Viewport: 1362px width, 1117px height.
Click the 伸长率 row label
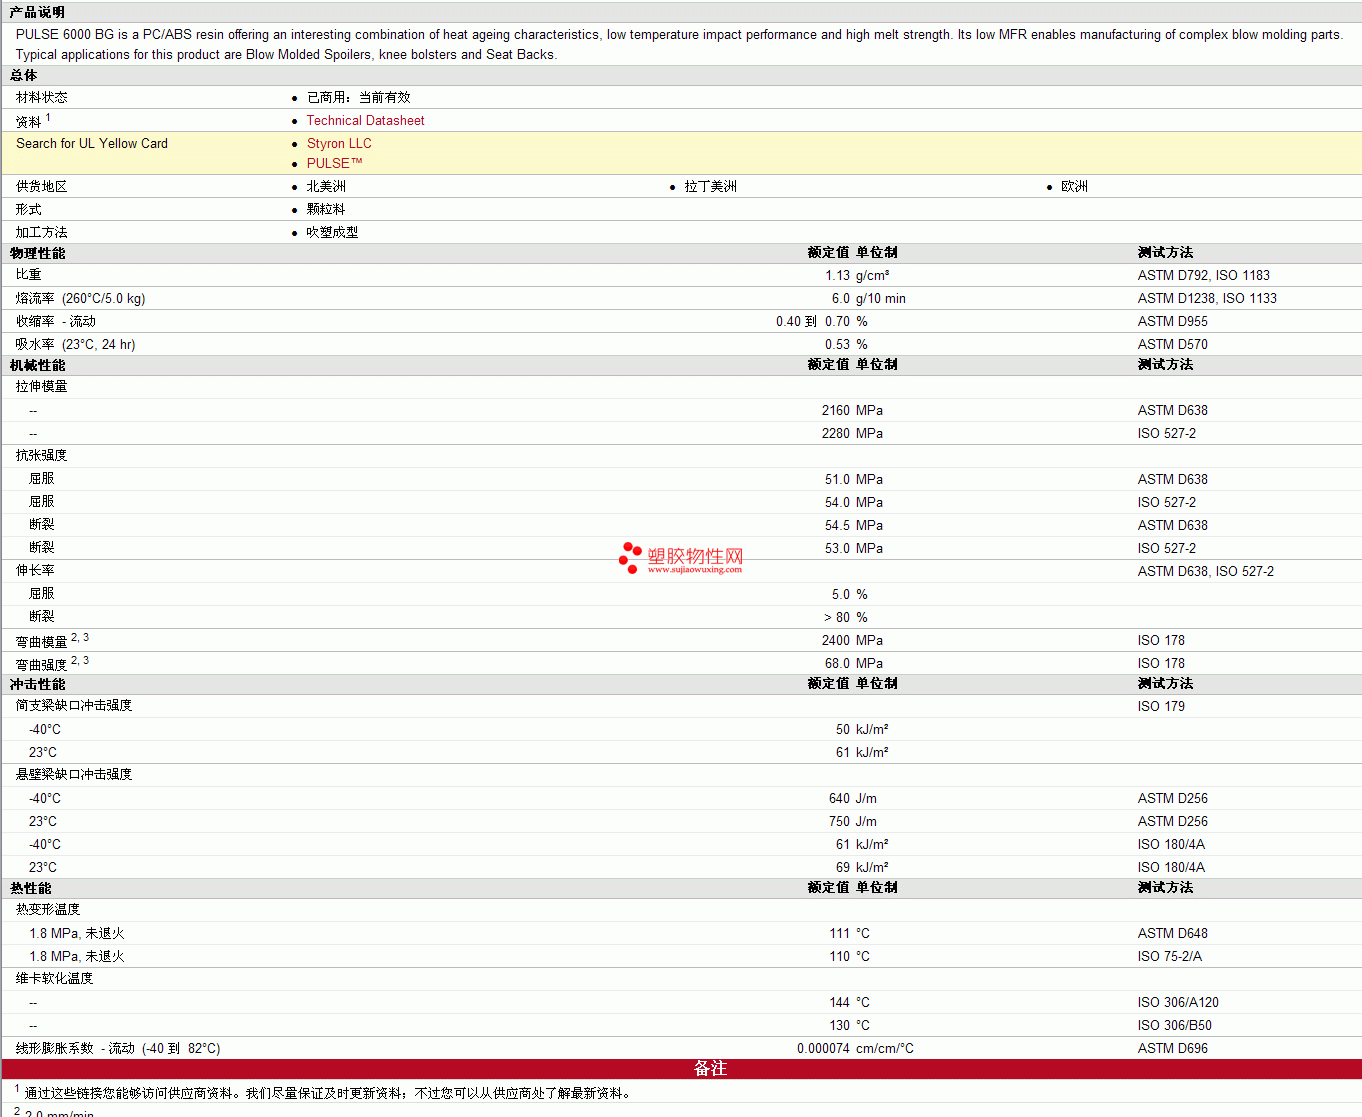pos(35,570)
